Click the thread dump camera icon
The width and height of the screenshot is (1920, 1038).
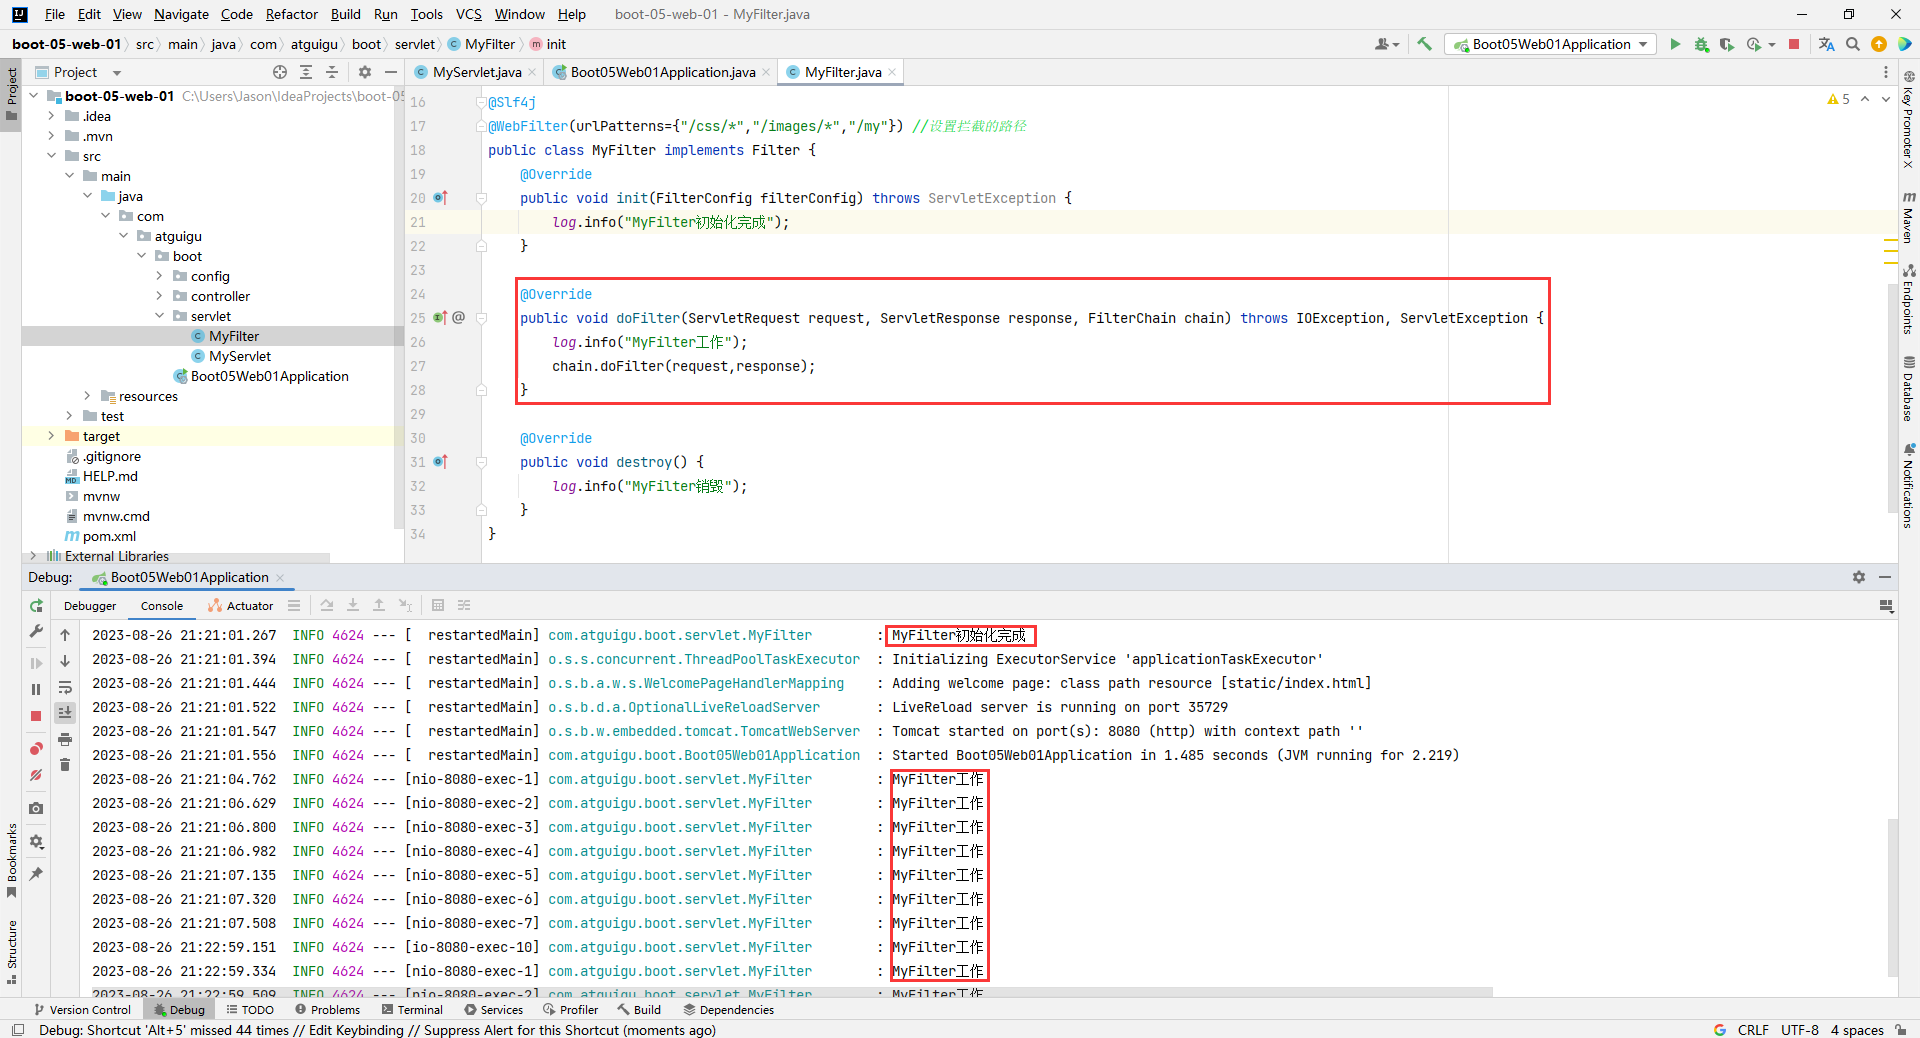coord(36,808)
